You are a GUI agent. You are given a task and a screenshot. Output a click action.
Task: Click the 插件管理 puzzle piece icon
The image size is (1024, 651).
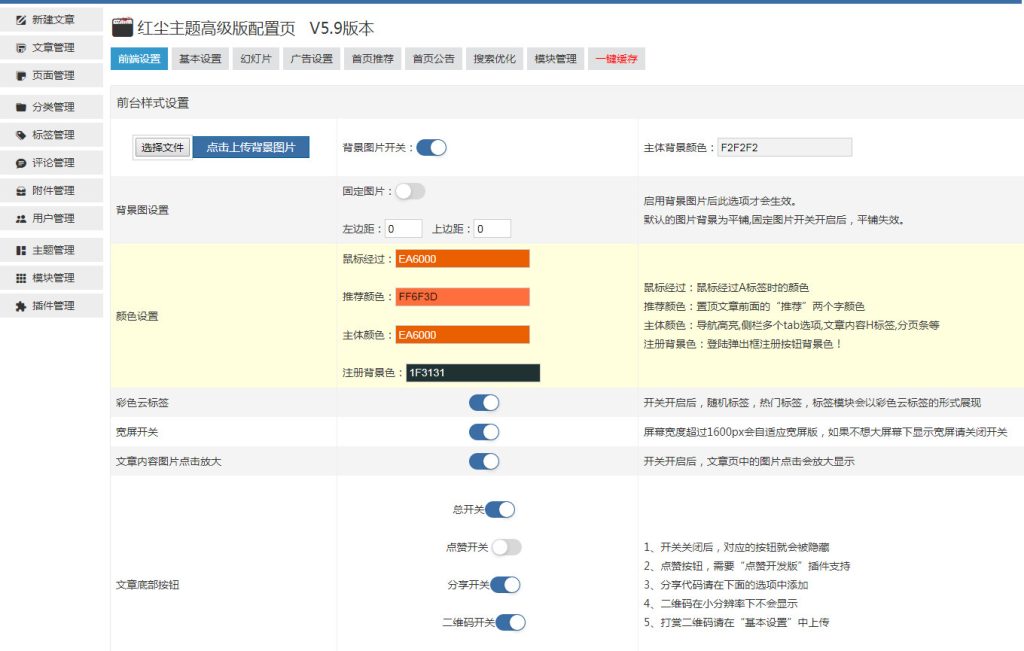21,306
